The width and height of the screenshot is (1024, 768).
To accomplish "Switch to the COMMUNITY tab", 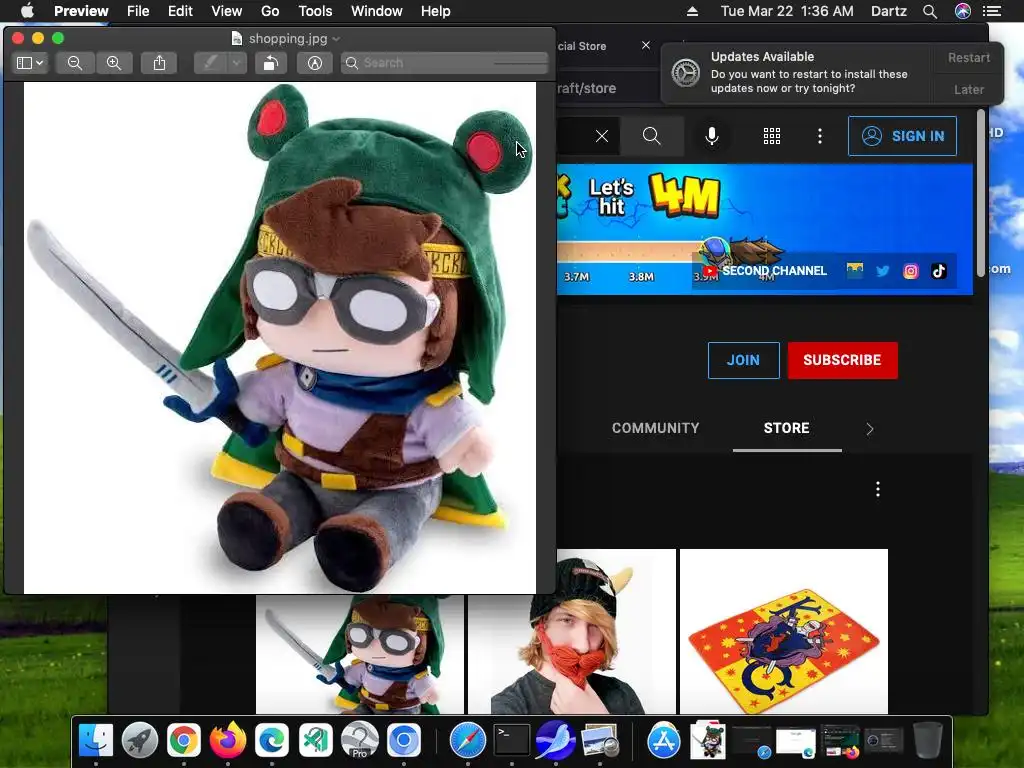I will (x=656, y=428).
